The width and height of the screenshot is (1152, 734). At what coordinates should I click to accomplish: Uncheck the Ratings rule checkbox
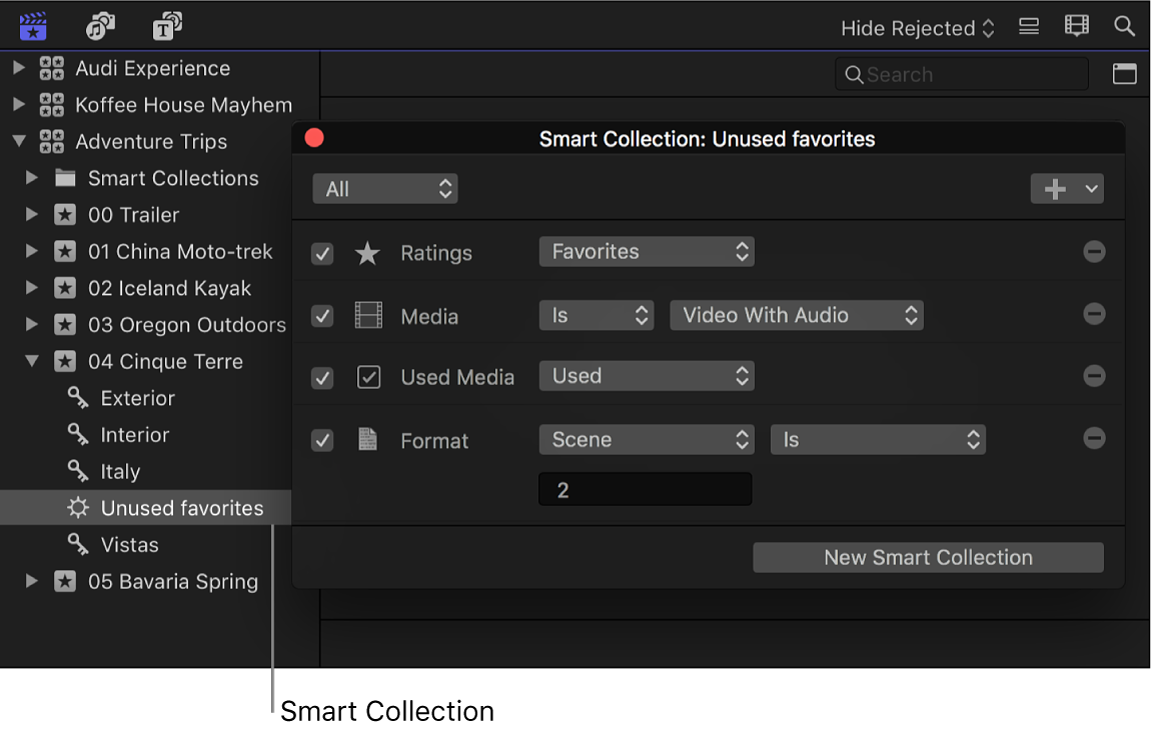click(x=322, y=254)
